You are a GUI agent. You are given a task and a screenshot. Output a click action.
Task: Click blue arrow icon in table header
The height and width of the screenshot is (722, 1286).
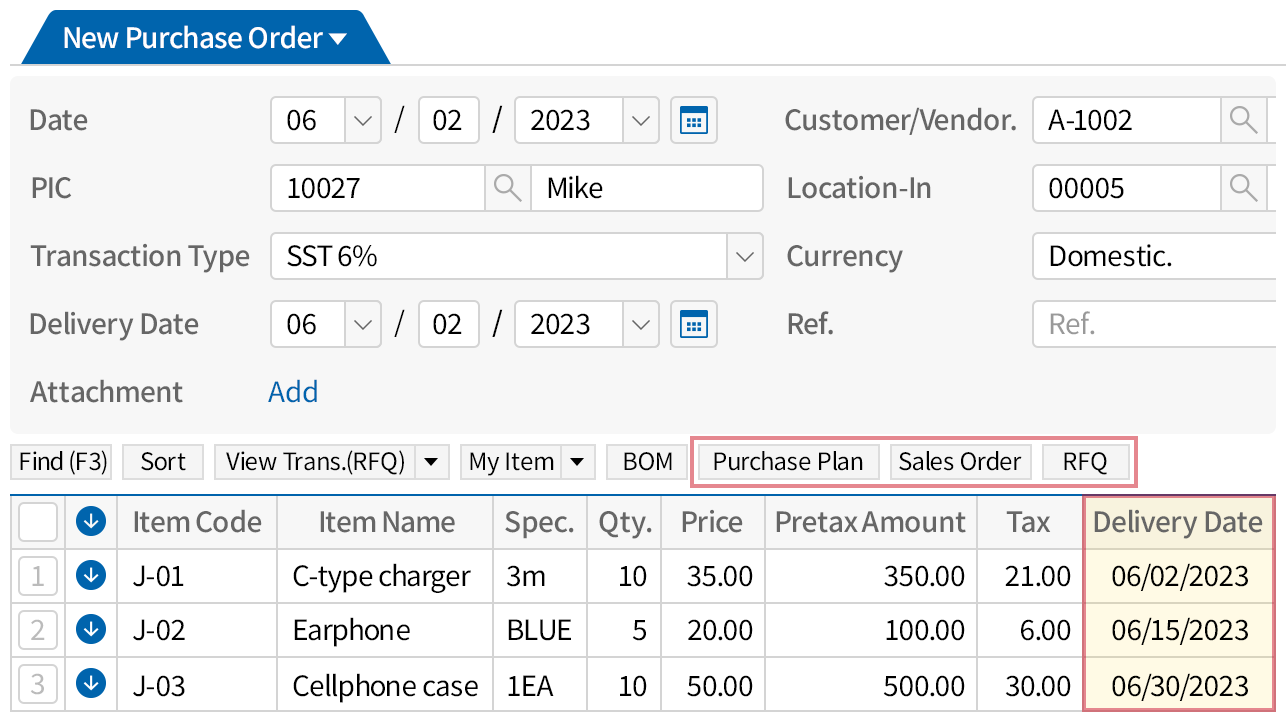pos(91,521)
